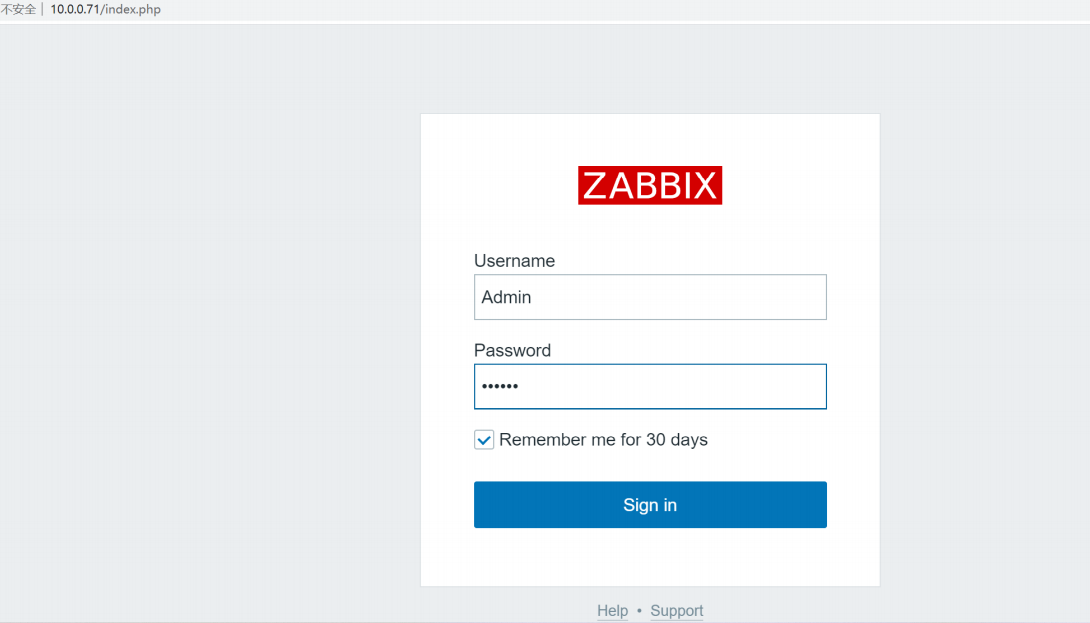The width and height of the screenshot is (1090, 623).
Task: Click the 10.0.0.71 host in URL
Action: [x=74, y=10]
